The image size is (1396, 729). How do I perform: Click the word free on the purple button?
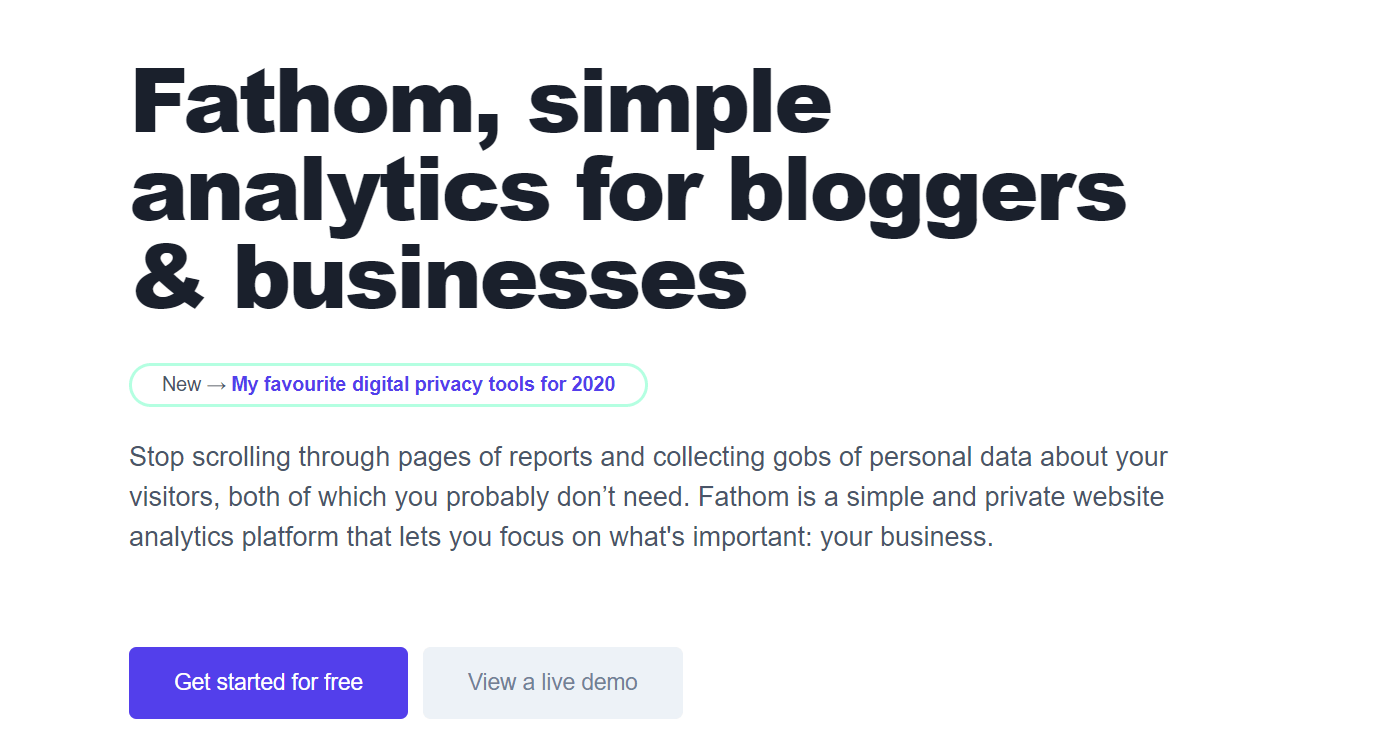(x=343, y=683)
